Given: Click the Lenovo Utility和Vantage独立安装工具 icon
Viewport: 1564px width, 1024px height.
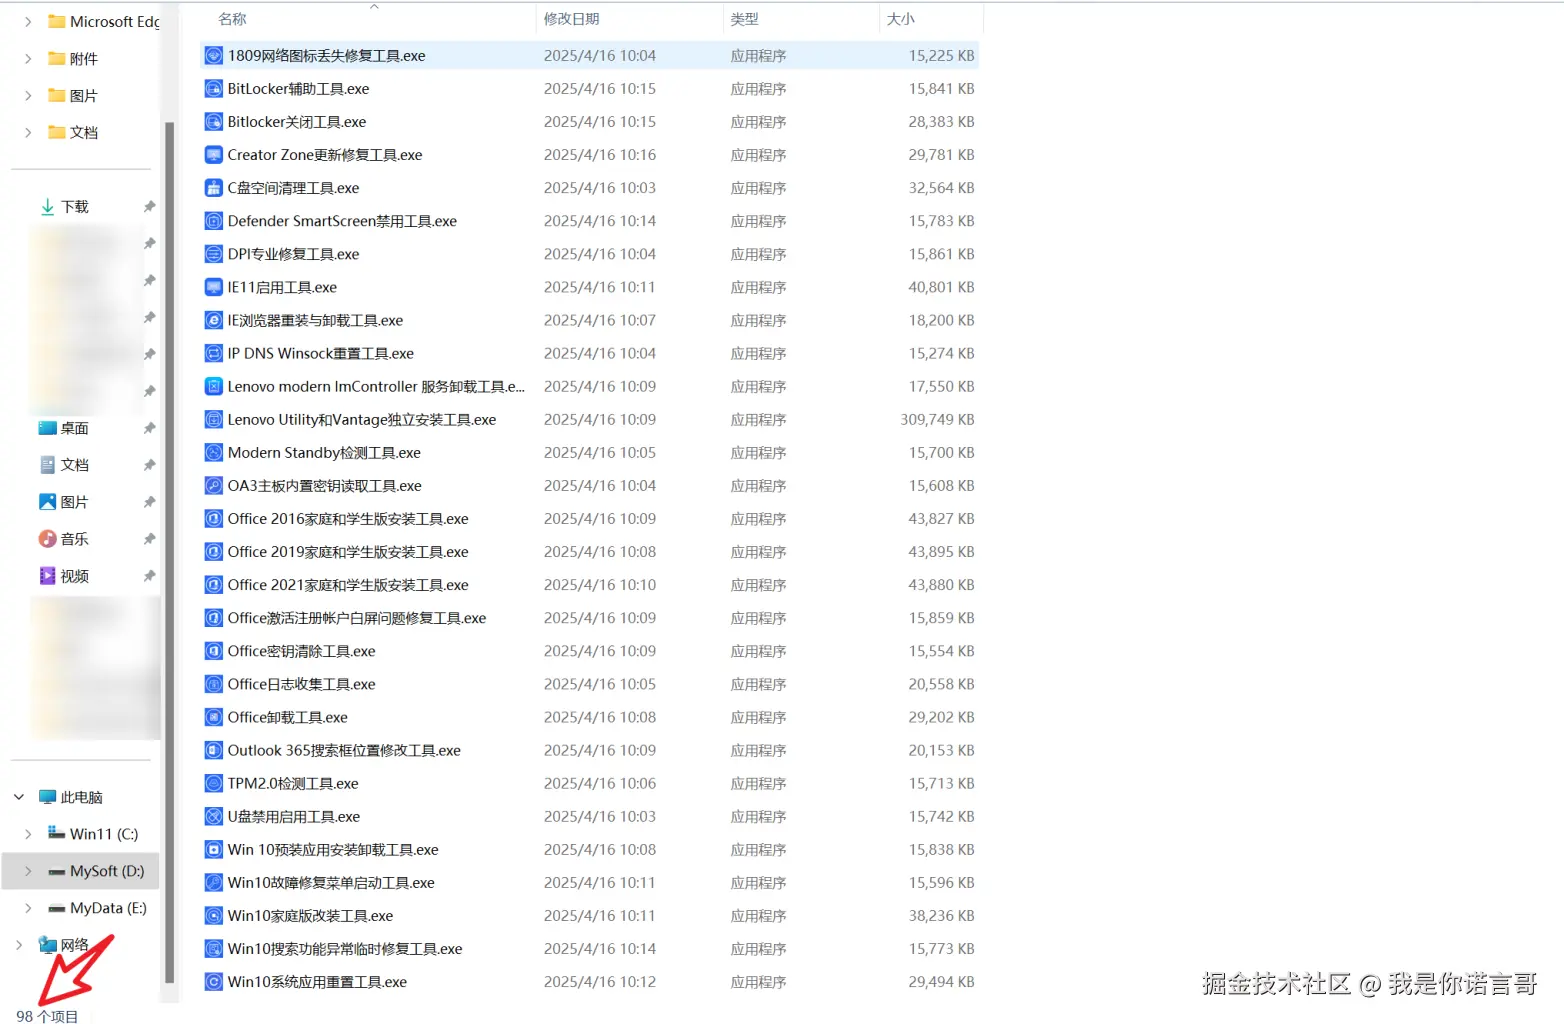Looking at the screenshot, I should coord(213,419).
